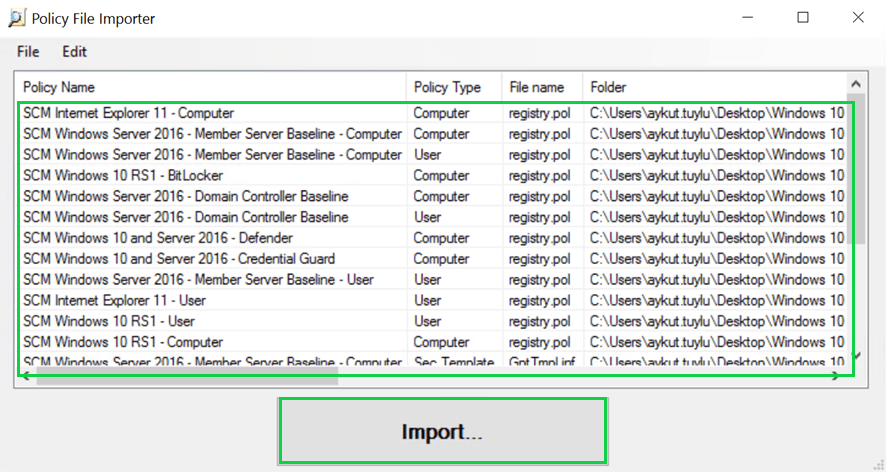886x472 pixels.
Task: Click horizontal scrollbar left arrow
Action: point(24,376)
